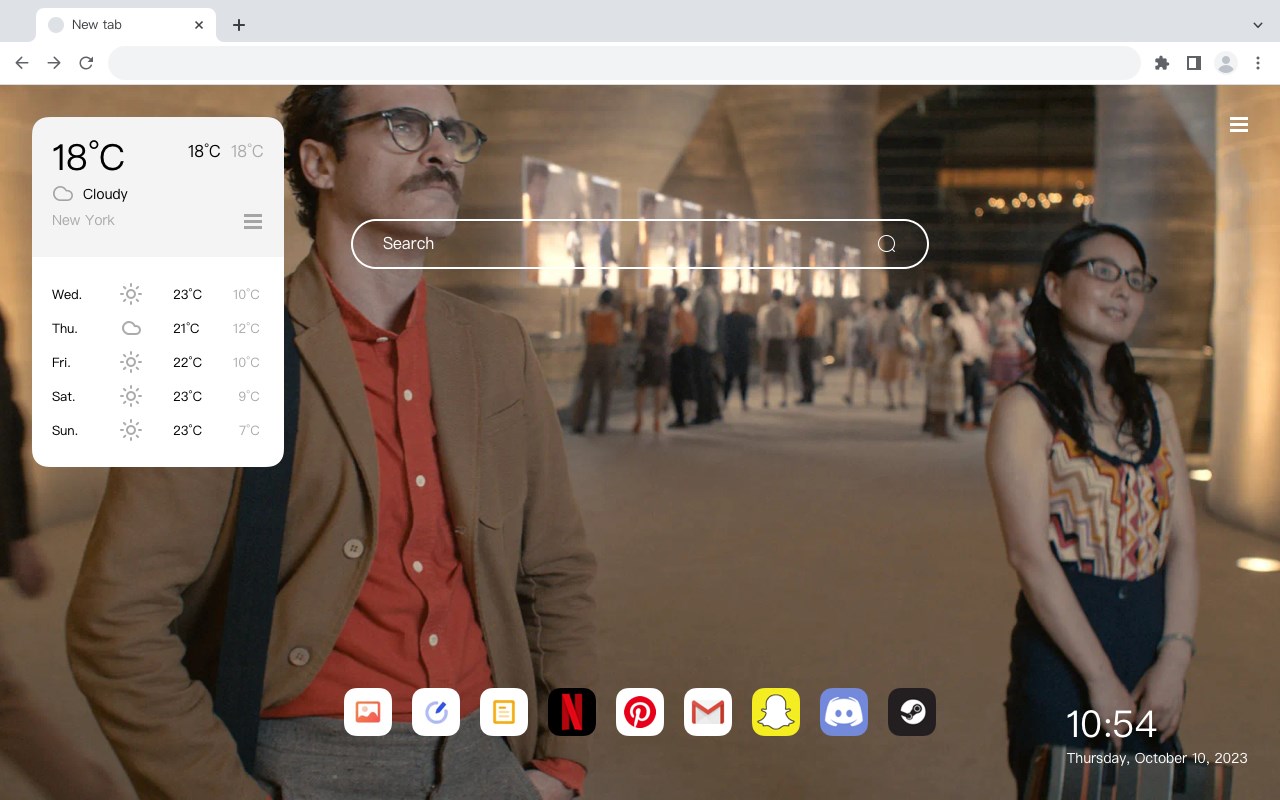Click Thursday's low temperature 12°C

[247, 328]
